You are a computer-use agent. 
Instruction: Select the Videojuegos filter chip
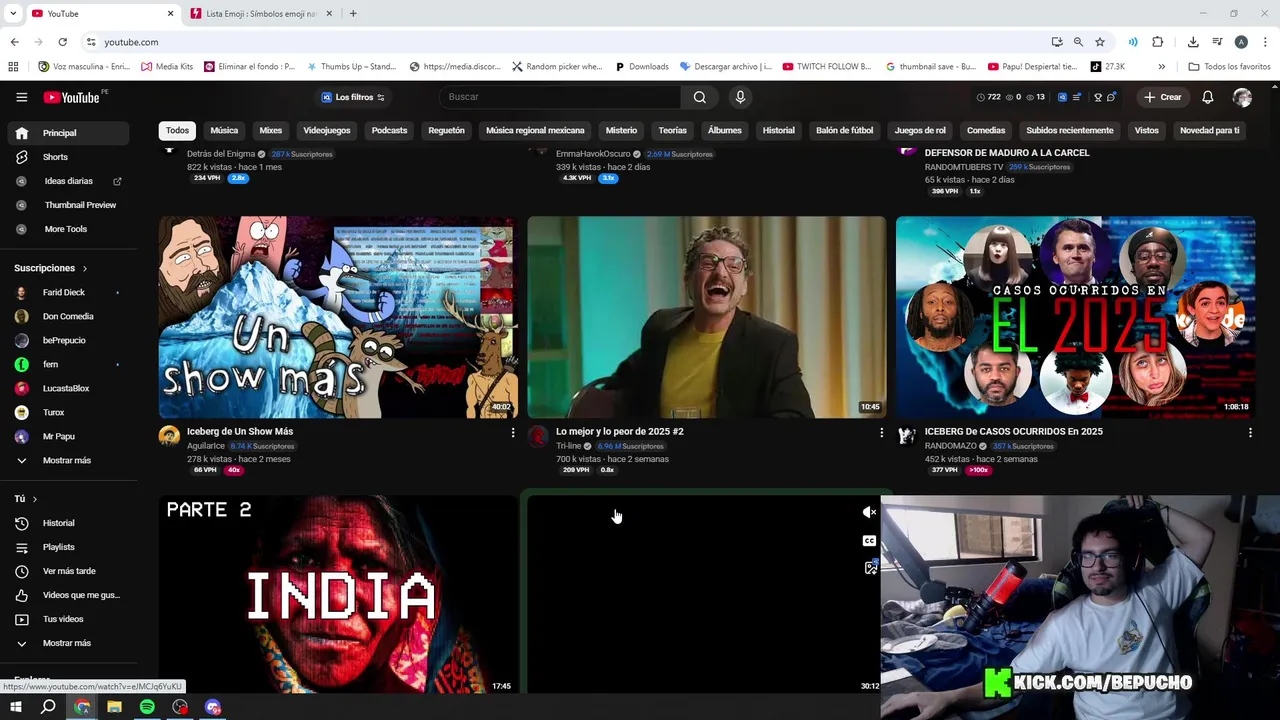point(327,130)
